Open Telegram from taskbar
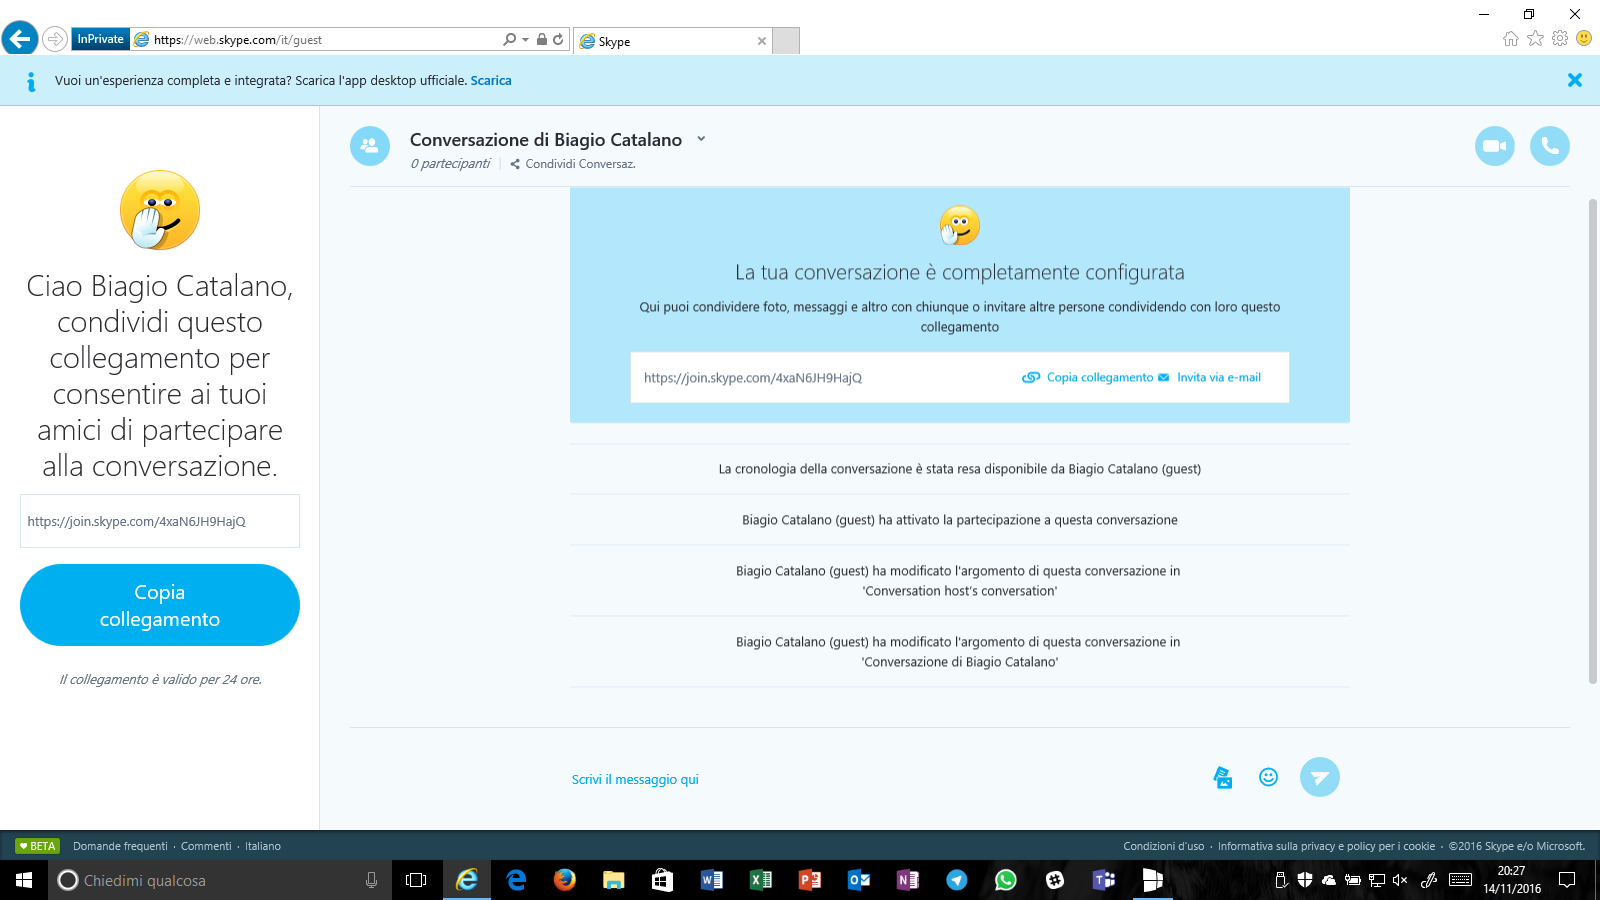The height and width of the screenshot is (900, 1600). pos(957,880)
